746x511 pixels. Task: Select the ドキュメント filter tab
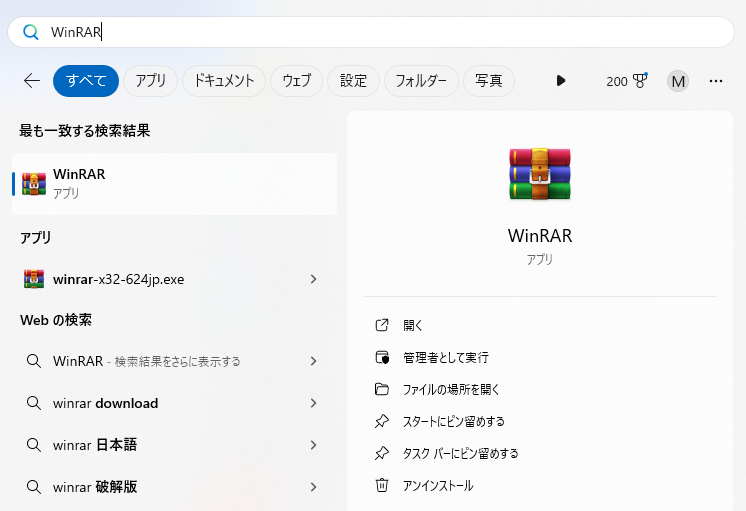(224, 81)
